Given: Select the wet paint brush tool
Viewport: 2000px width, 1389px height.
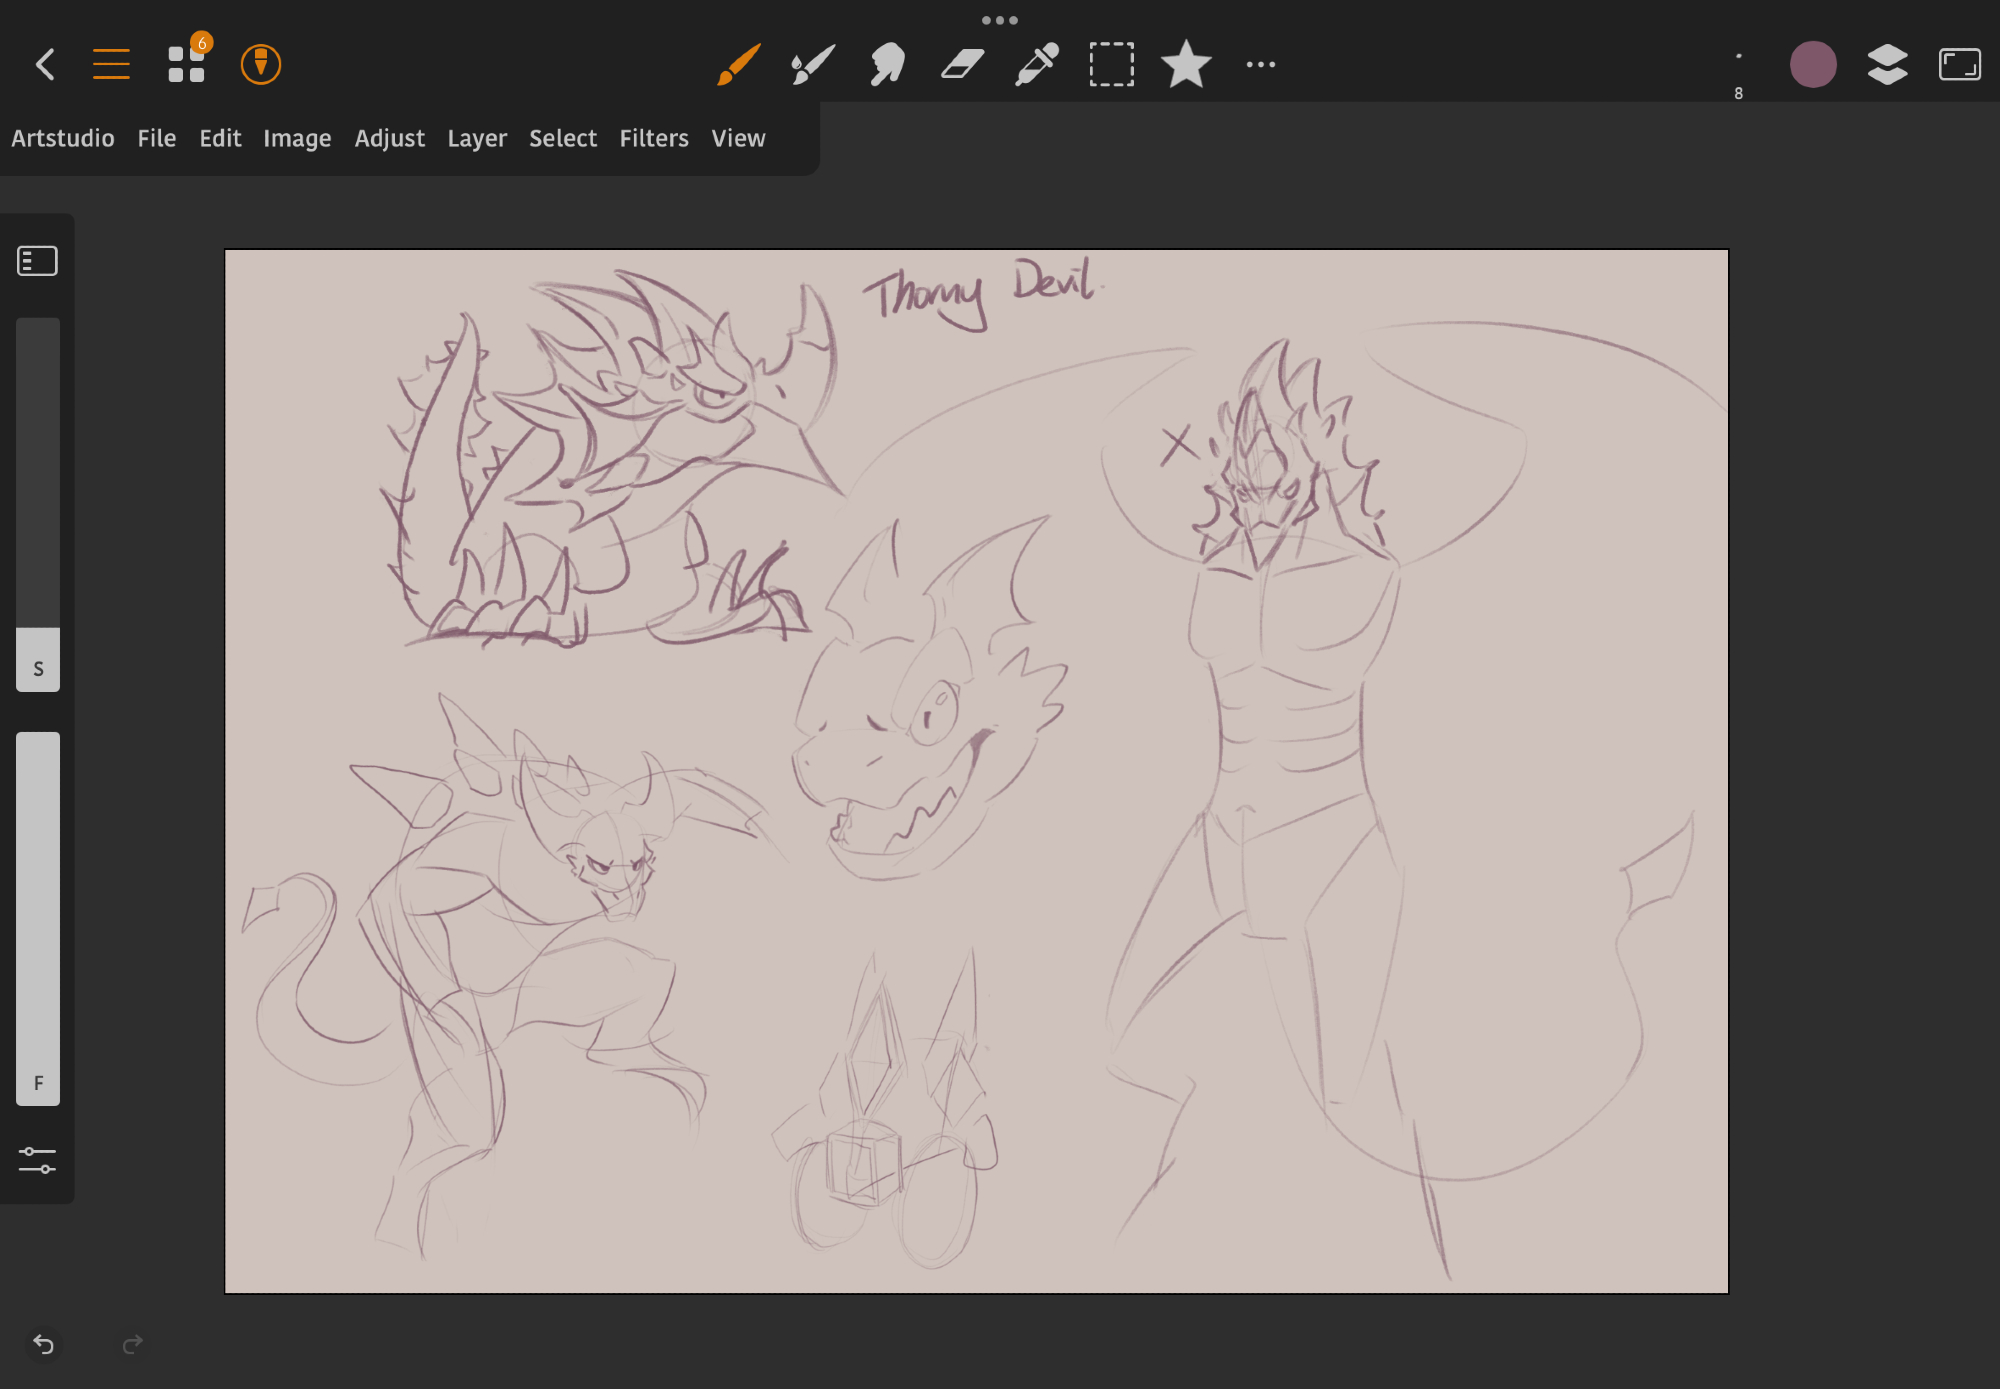Looking at the screenshot, I should click(x=812, y=65).
